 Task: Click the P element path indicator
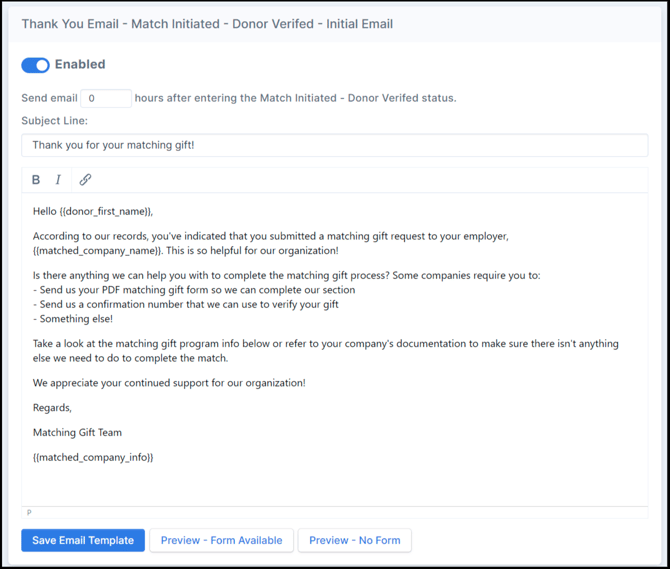point(29,513)
